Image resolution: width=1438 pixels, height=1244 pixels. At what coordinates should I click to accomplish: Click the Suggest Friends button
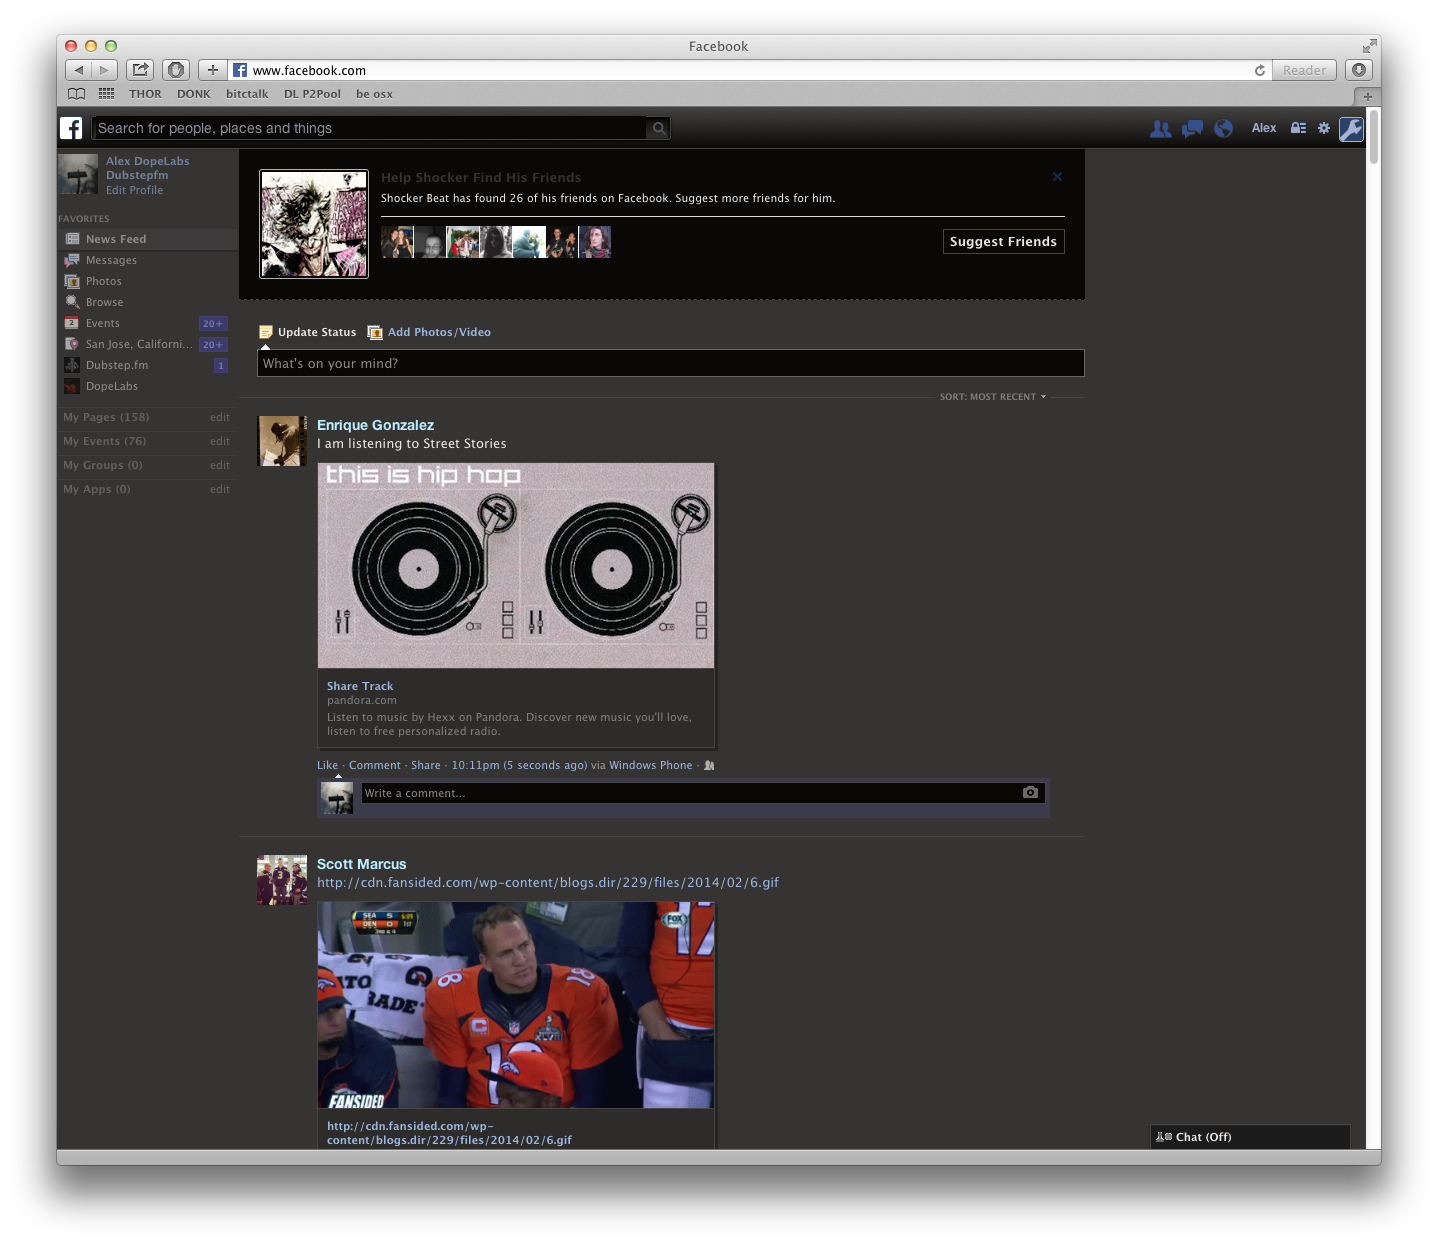pyautogui.click(x=1003, y=241)
